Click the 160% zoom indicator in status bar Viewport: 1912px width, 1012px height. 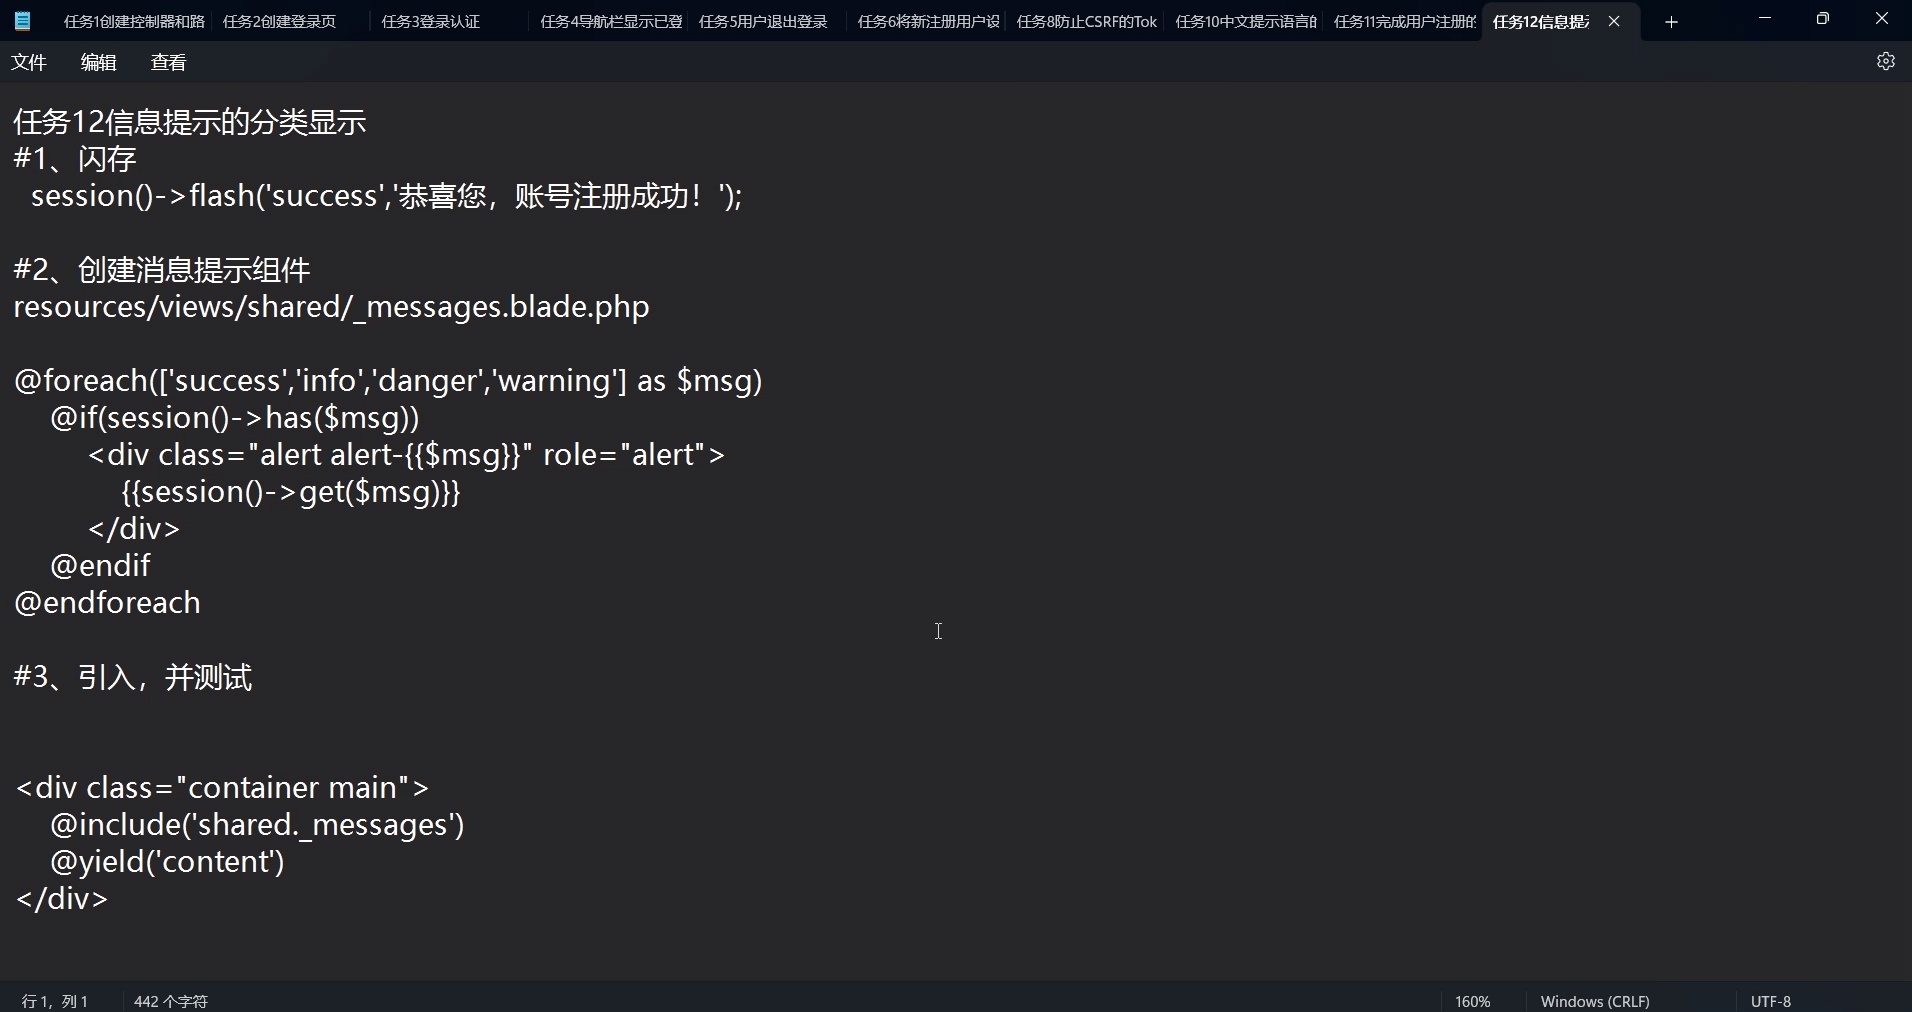[x=1472, y=1000]
